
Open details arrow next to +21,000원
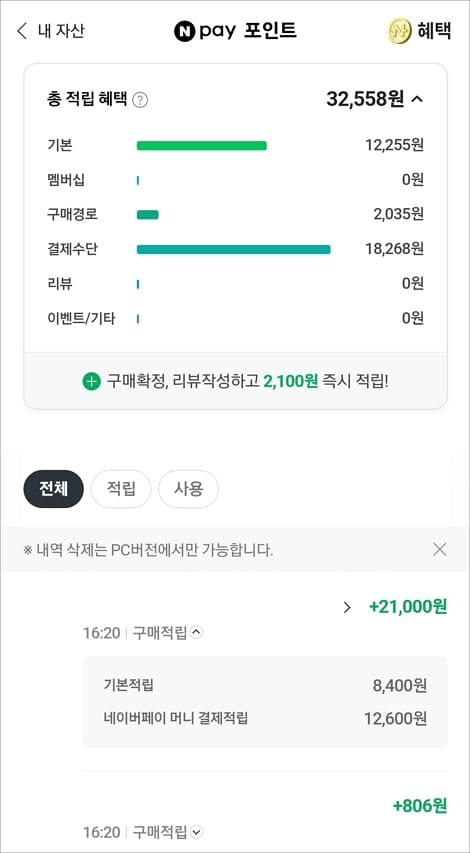pyautogui.click(x=347, y=607)
